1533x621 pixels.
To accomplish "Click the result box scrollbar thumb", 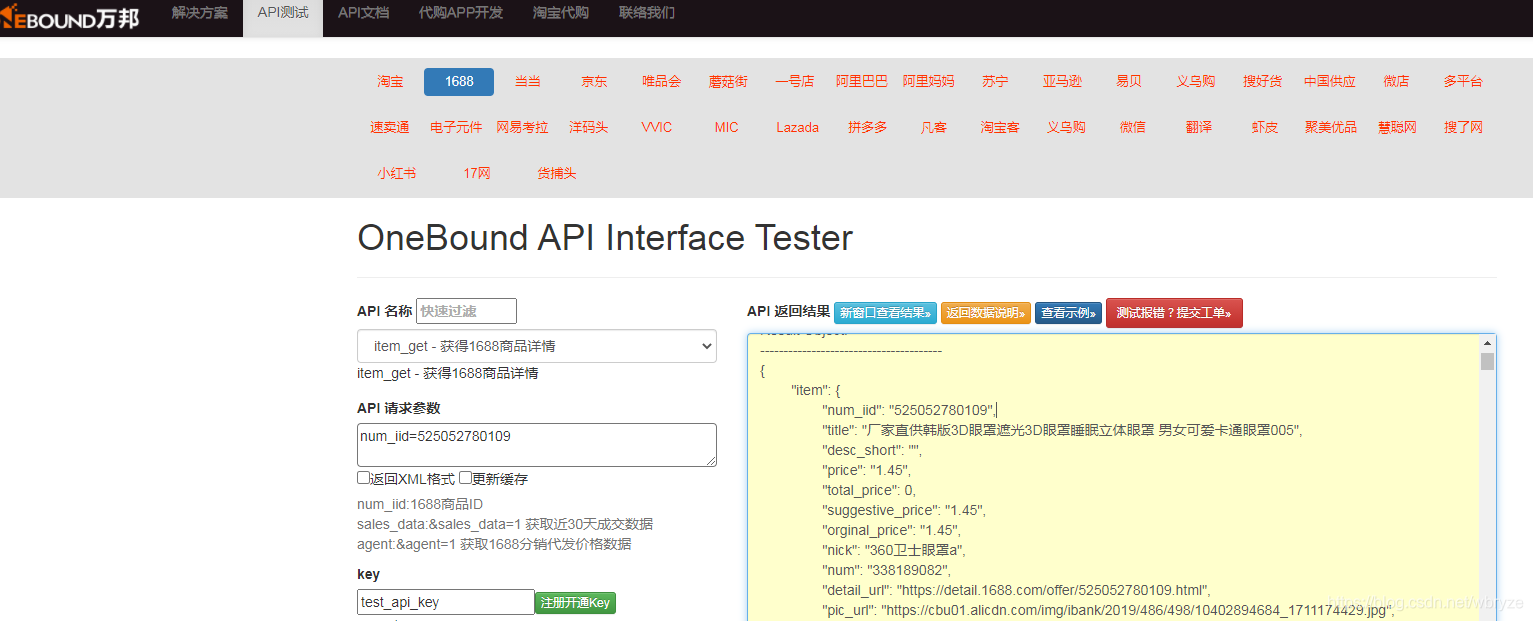I will [1487, 362].
